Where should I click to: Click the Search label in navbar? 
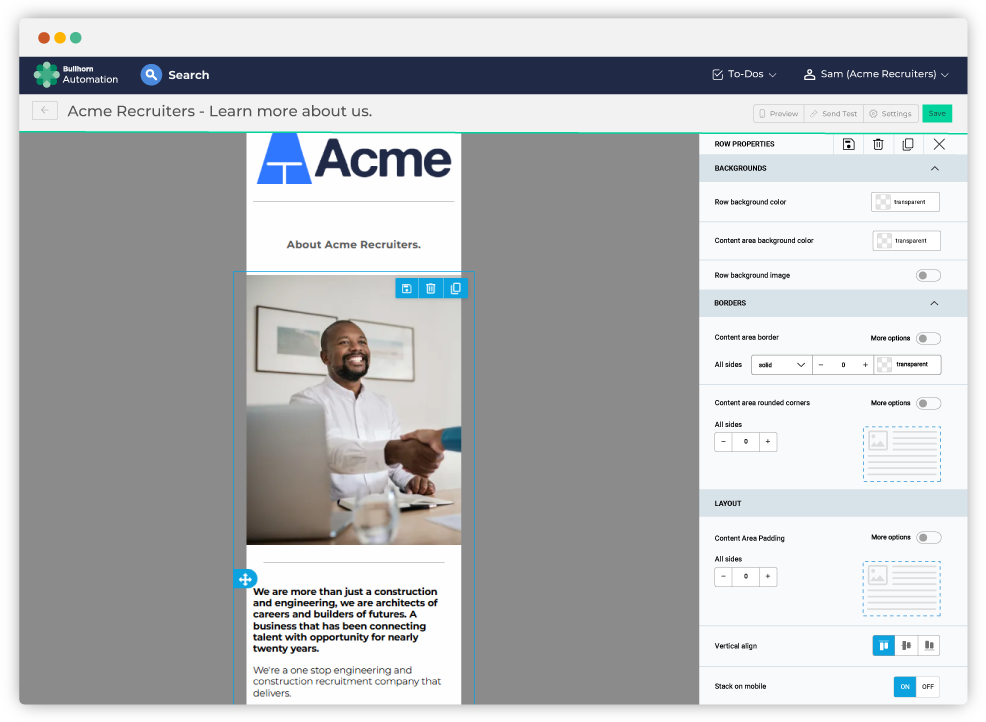tap(189, 75)
